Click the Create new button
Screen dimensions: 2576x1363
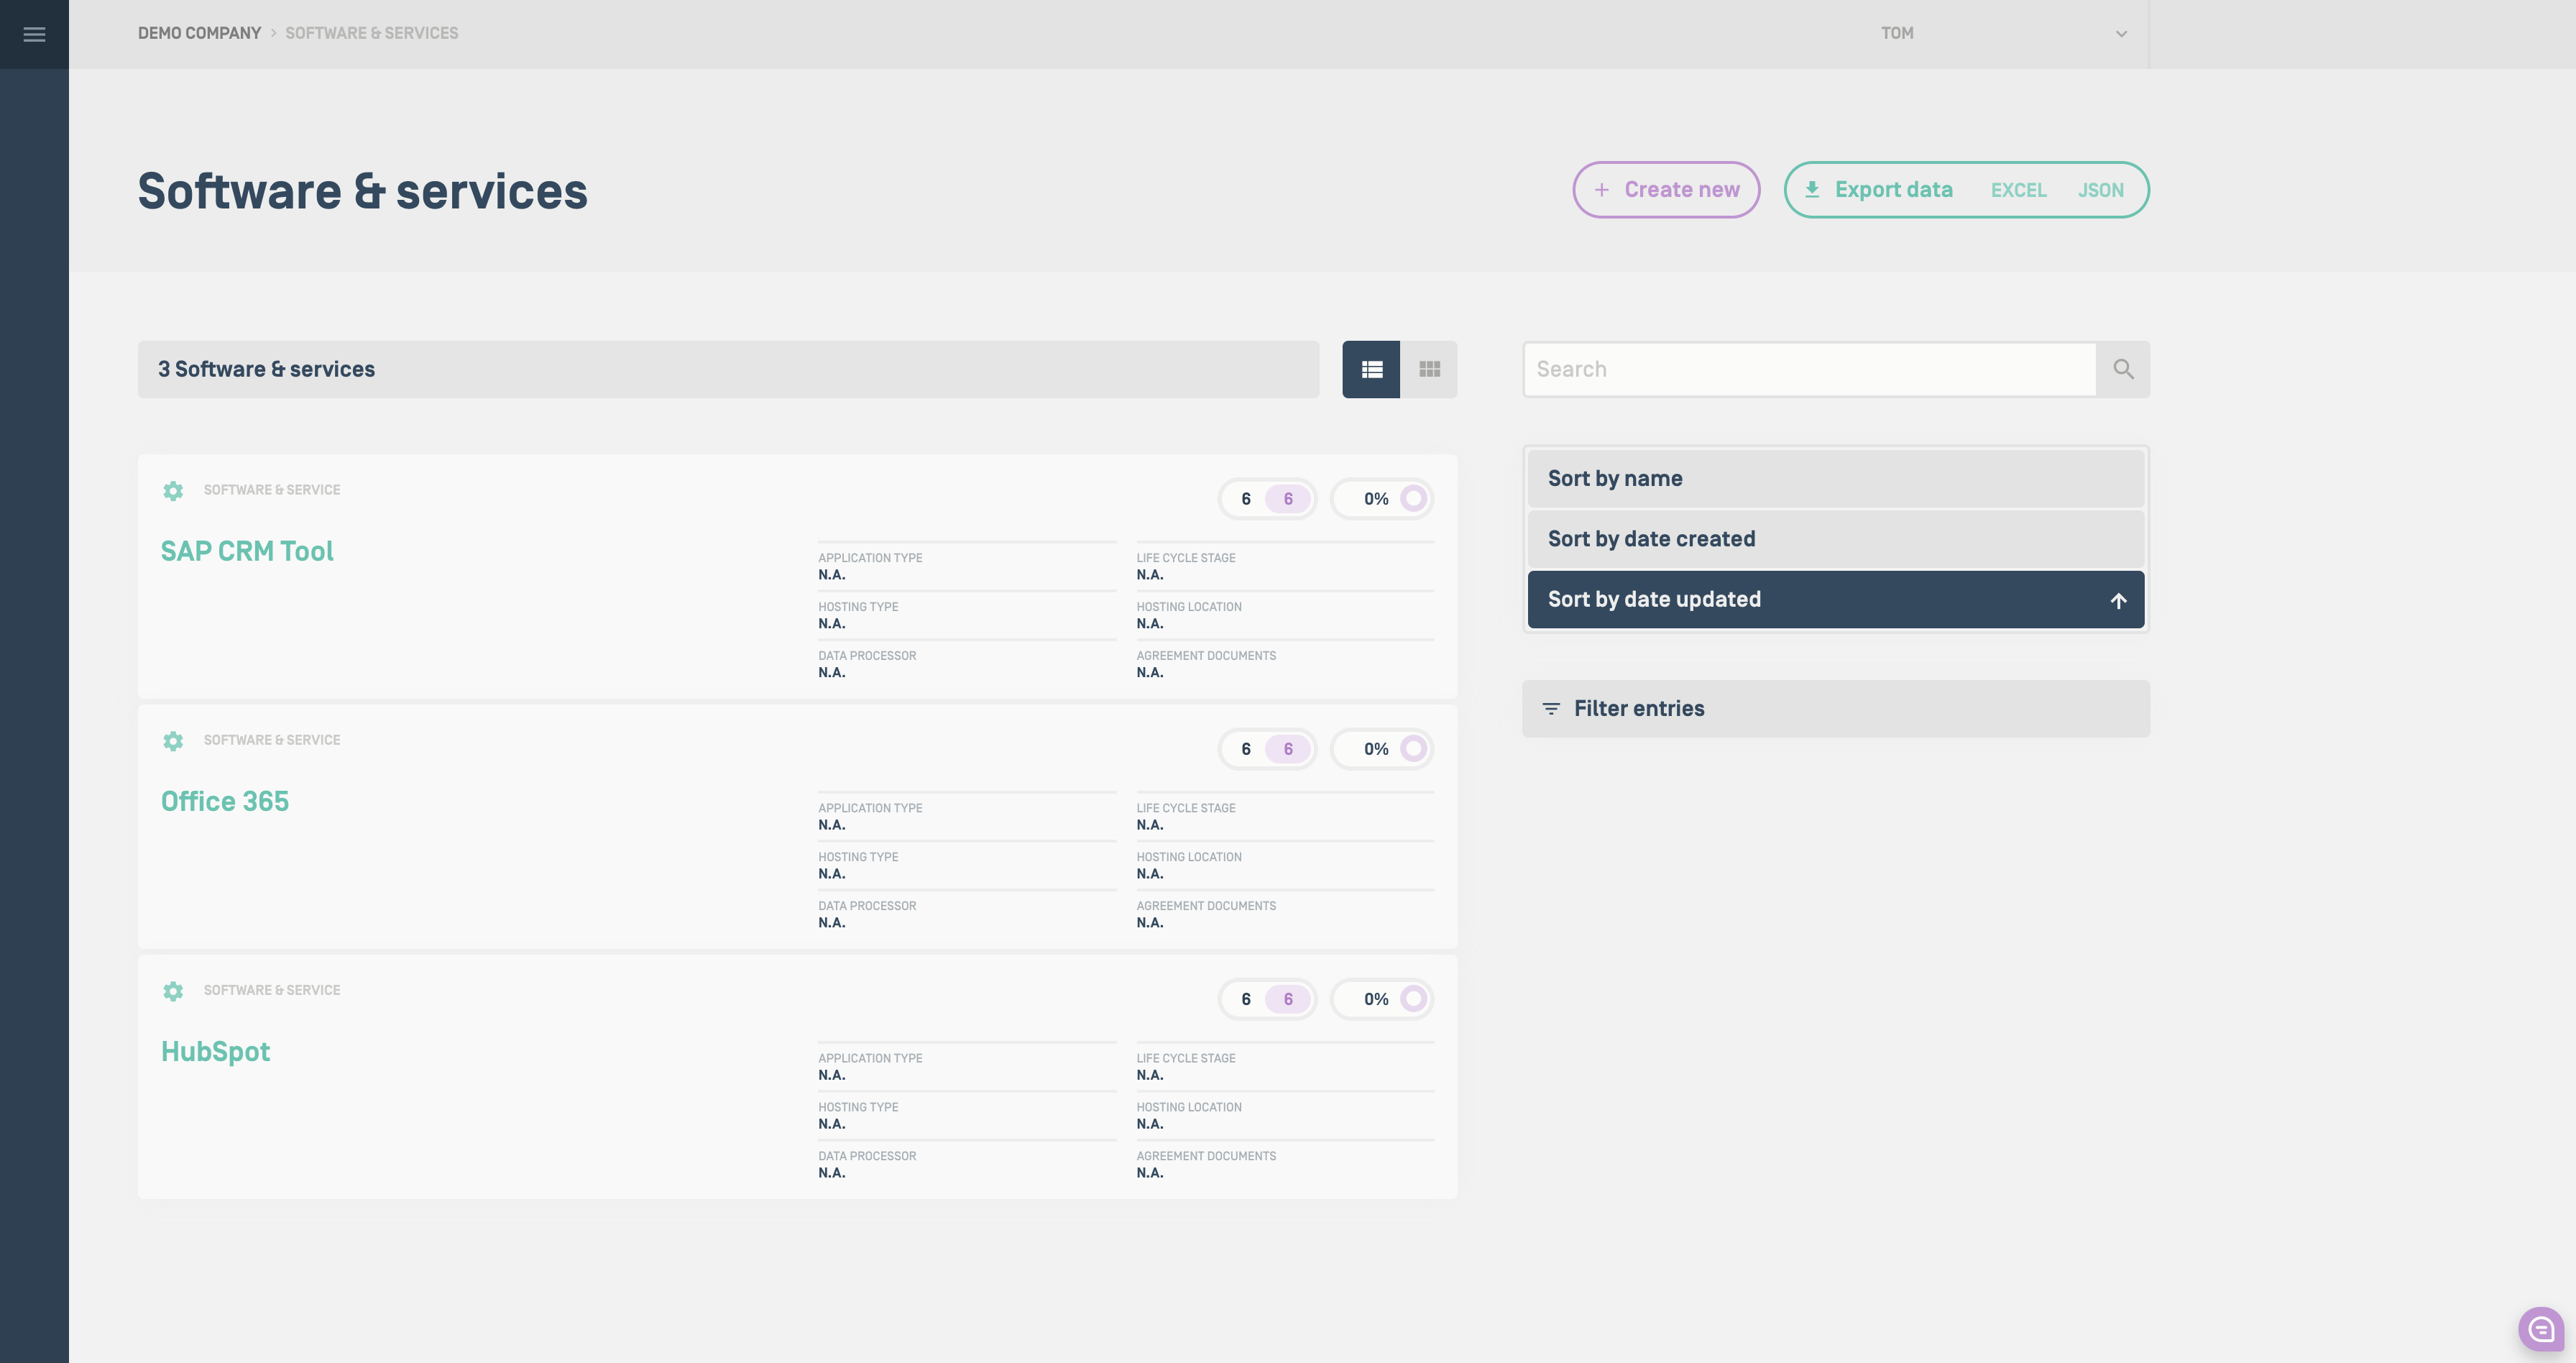point(1665,189)
